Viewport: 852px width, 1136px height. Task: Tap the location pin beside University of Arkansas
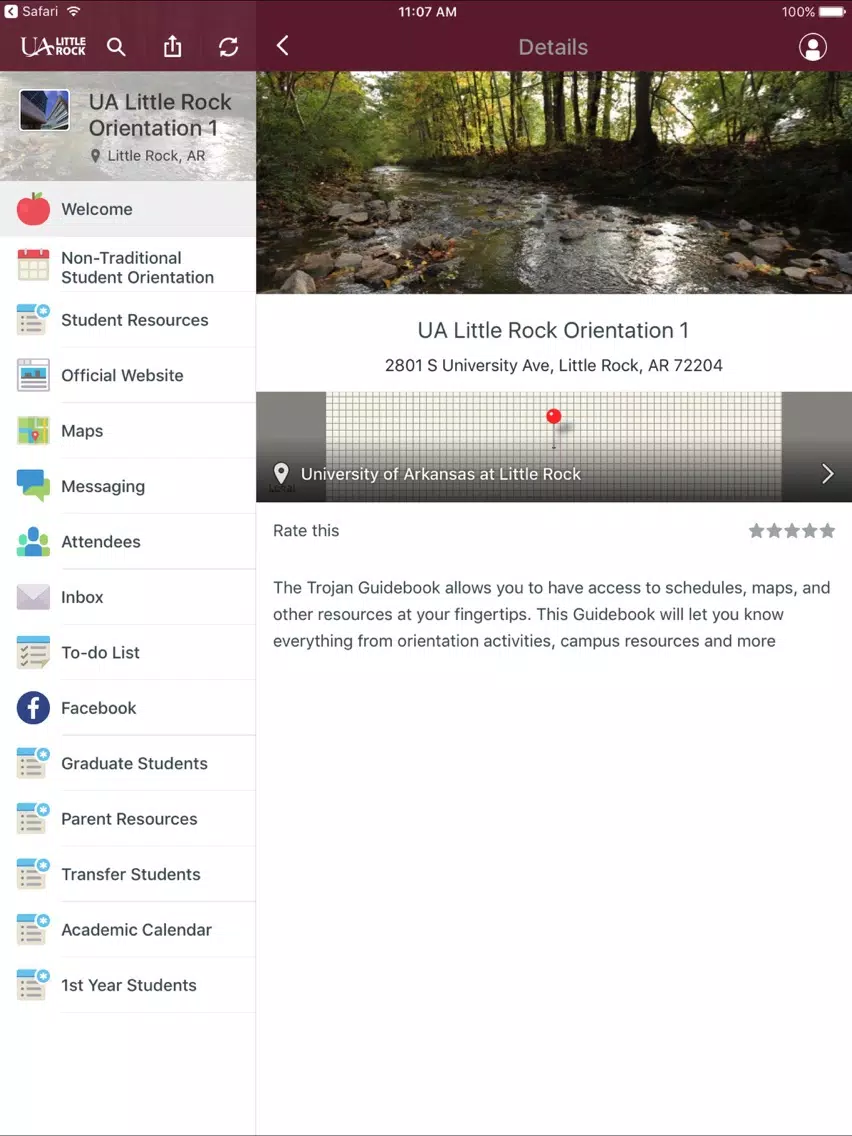pos(281,473)
